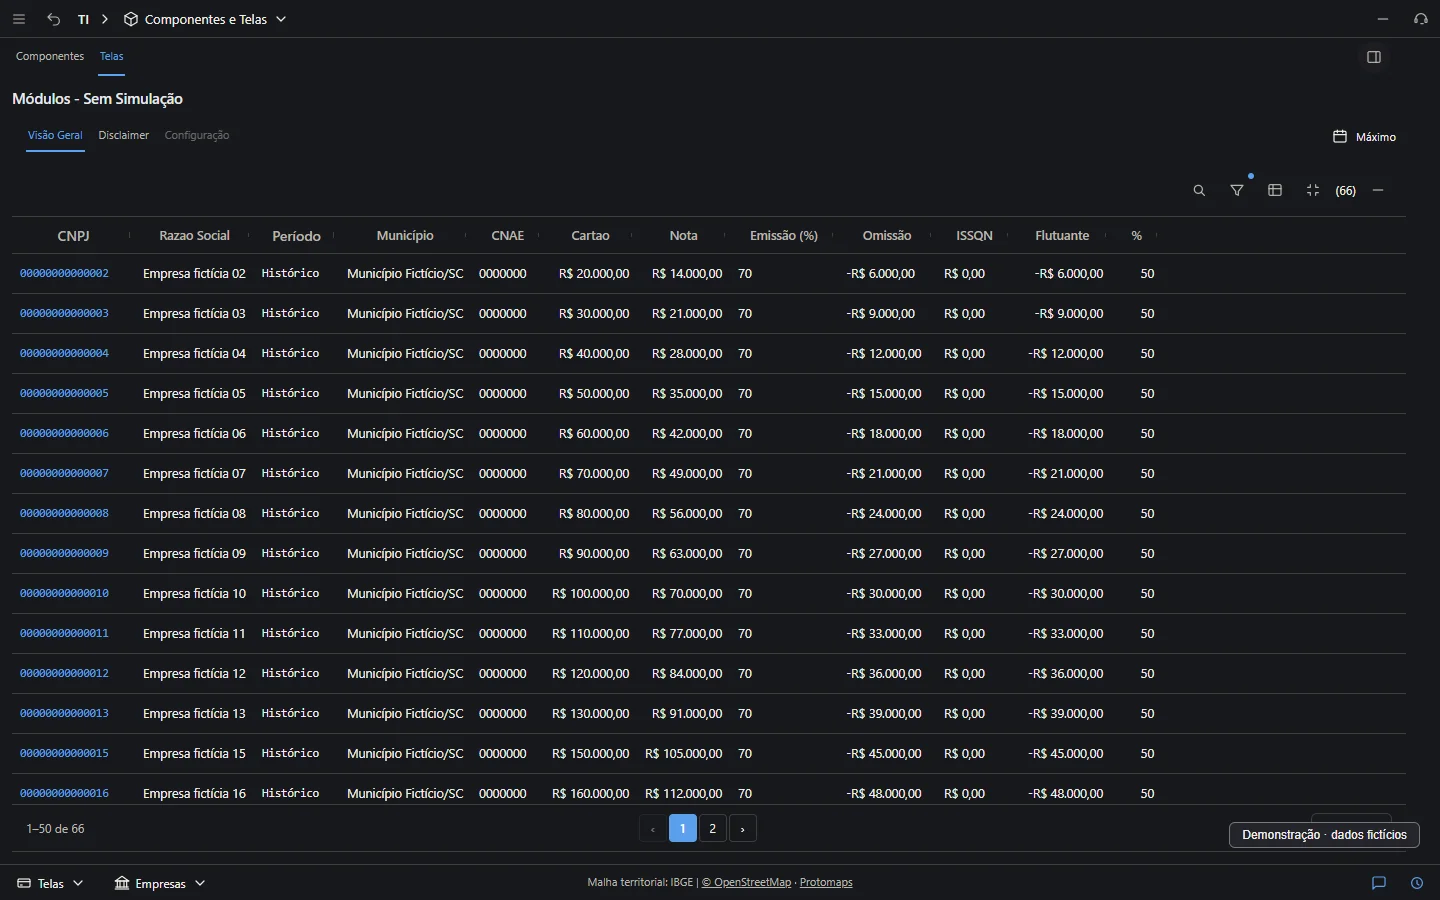The image size is (1440, 900).
Task: Open the Empresas dropdown in the bottom bar
Action: point(160,883)
